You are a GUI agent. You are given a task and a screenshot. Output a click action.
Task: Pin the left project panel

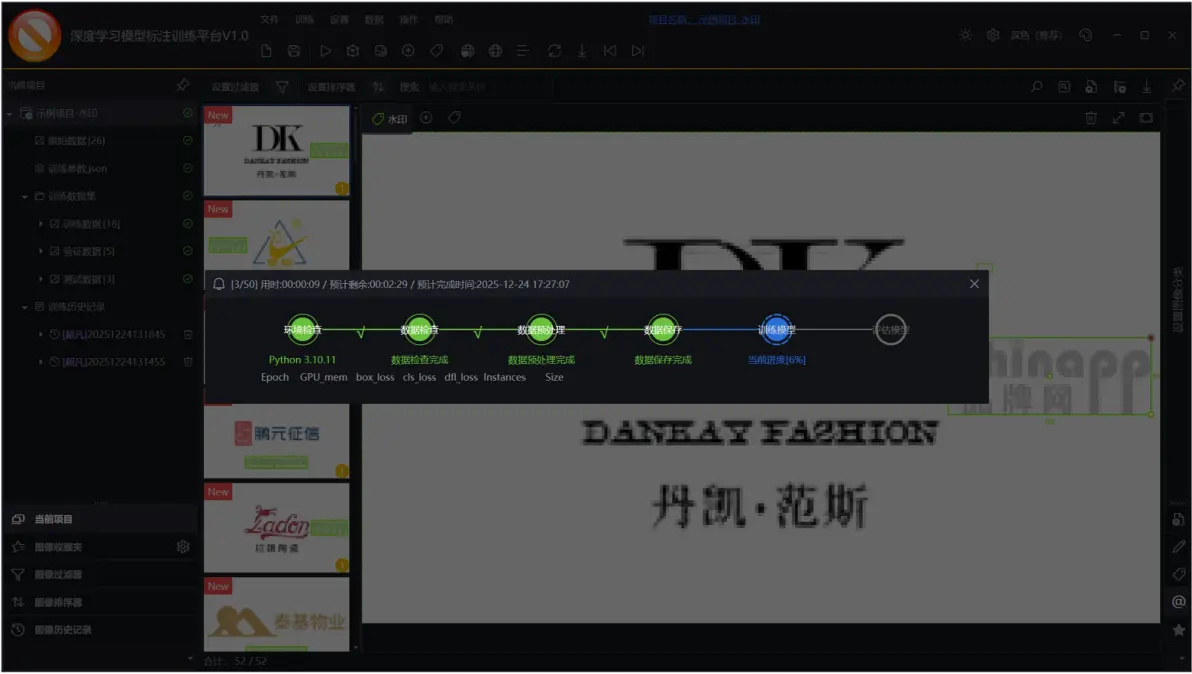pyautogui.click(x=182, y=85)
